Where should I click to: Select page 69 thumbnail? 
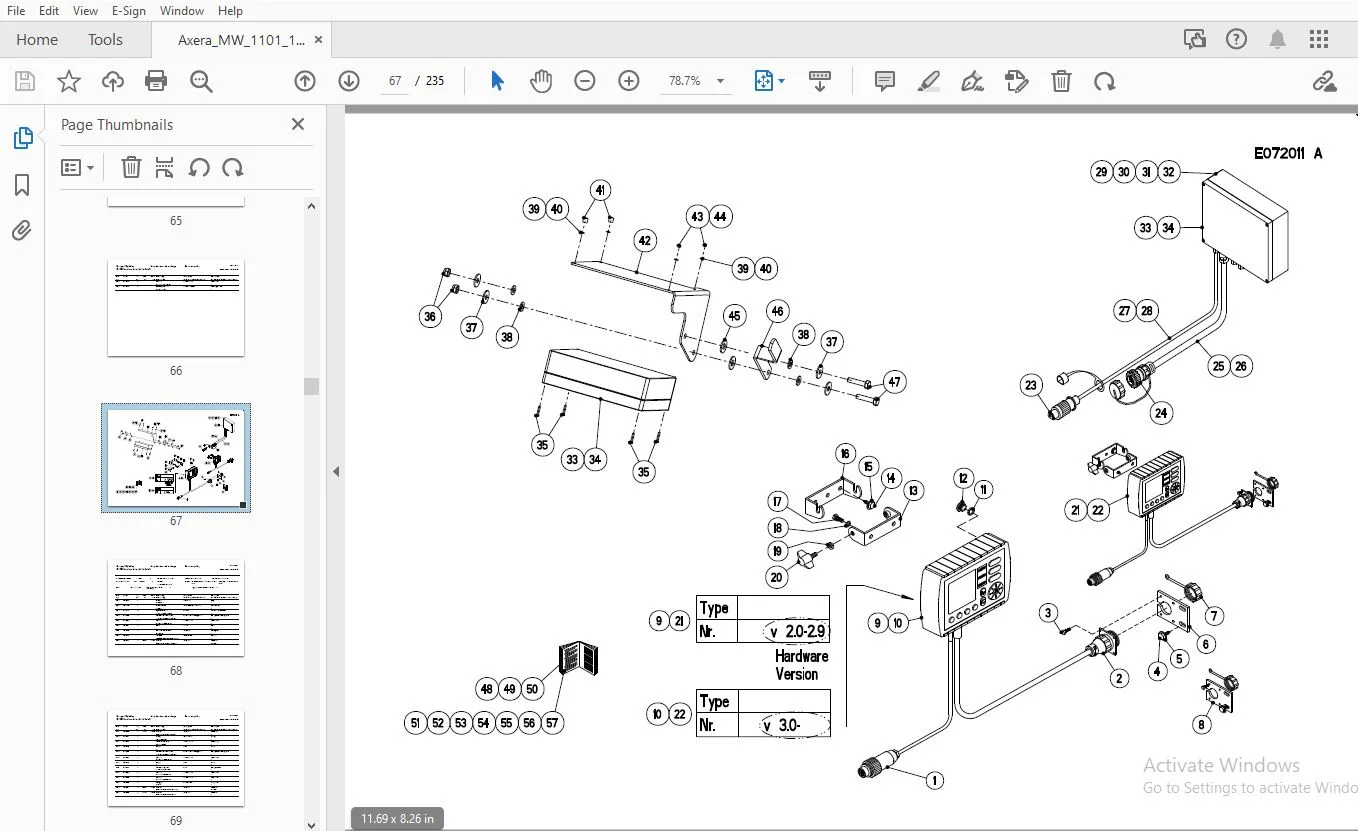click(x=176, y=758)
